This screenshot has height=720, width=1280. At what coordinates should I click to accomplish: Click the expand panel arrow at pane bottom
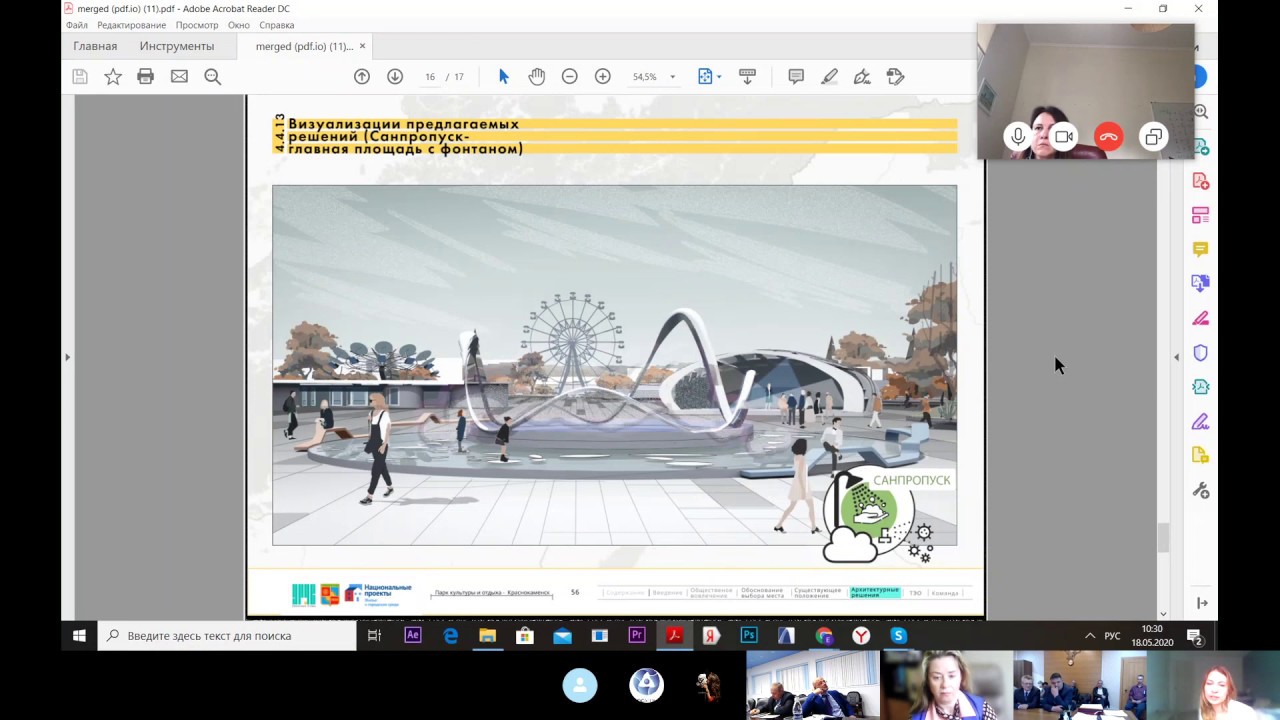point(1202,603)
